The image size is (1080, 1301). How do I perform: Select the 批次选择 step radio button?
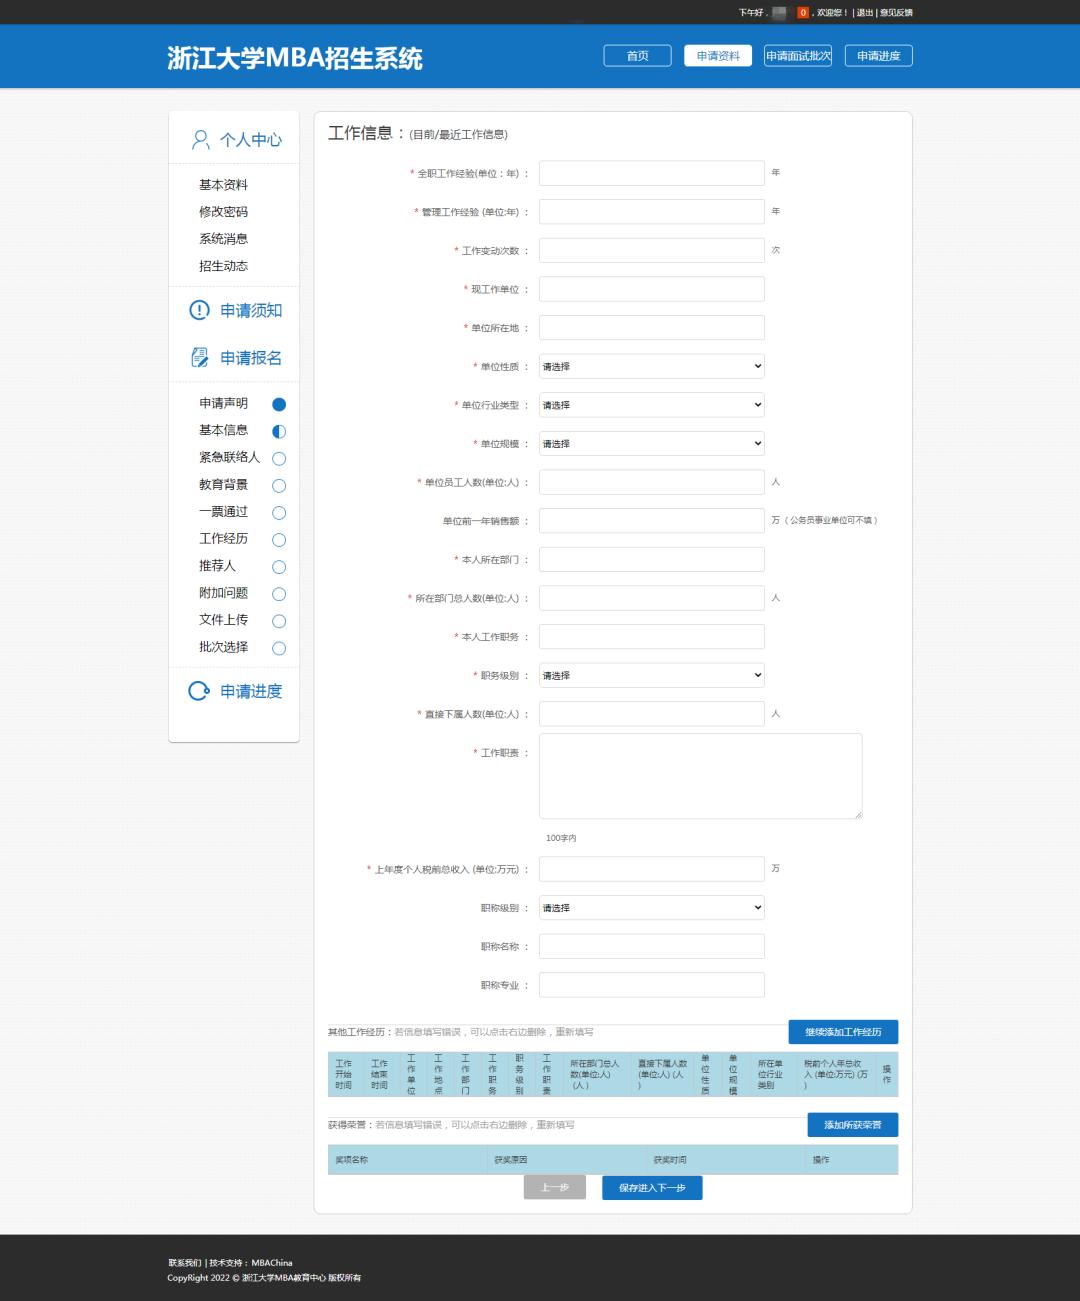tap(278, 648)
